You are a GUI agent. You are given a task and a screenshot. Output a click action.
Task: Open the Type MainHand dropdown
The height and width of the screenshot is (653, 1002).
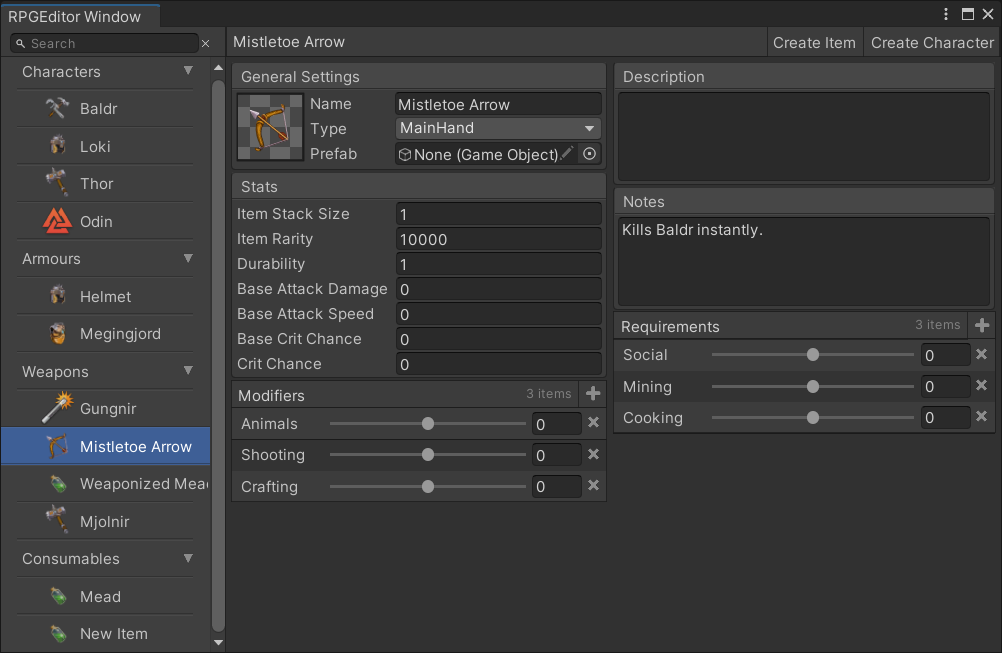(x=498, y=128)
